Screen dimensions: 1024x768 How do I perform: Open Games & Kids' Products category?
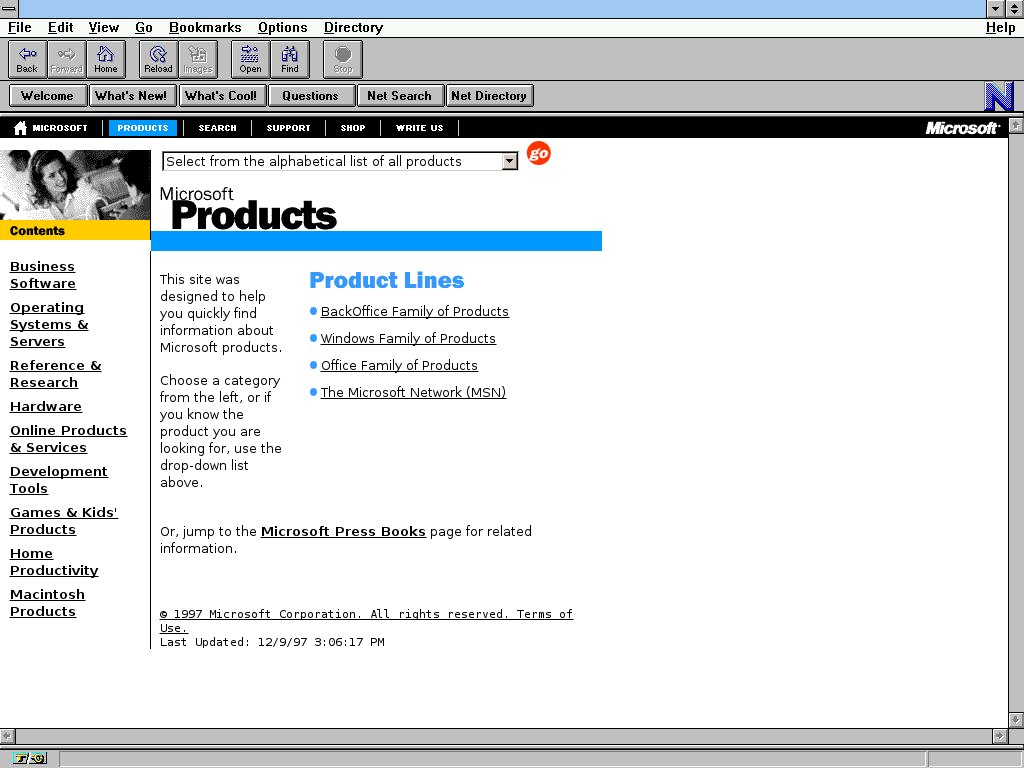(x=63, y=521)
